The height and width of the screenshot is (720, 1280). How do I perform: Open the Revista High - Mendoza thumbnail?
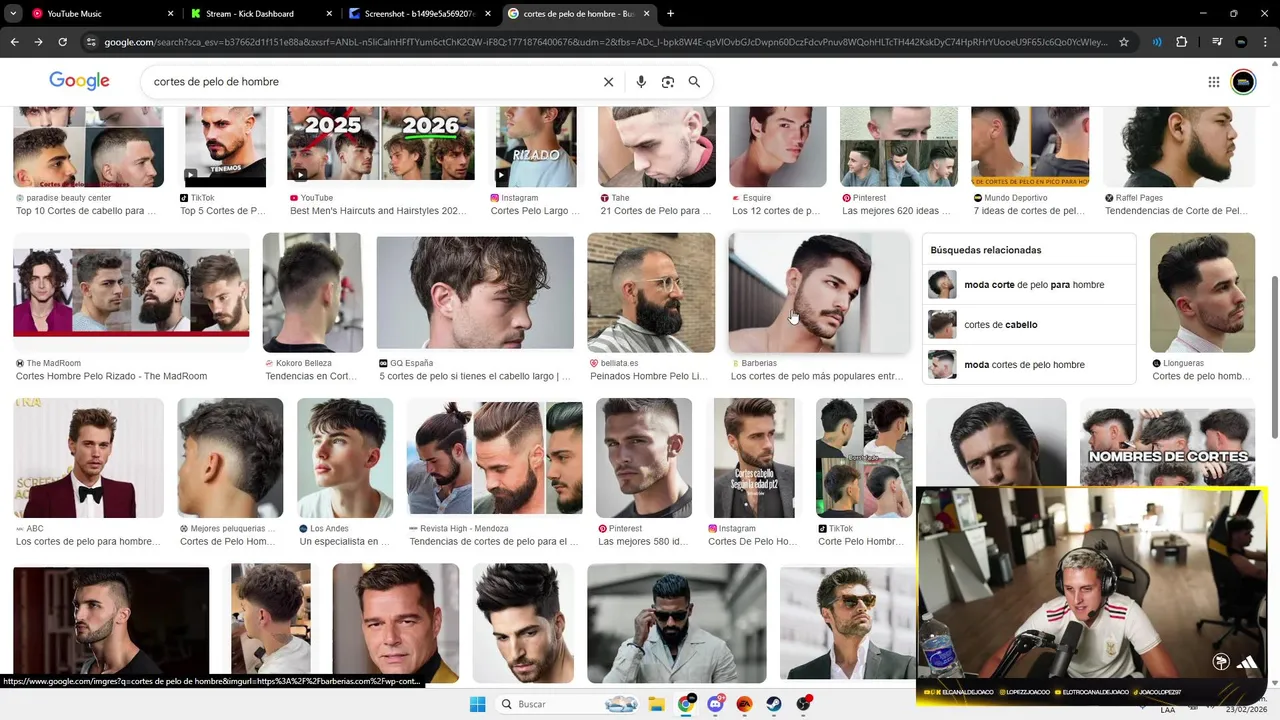coord(494,458)
